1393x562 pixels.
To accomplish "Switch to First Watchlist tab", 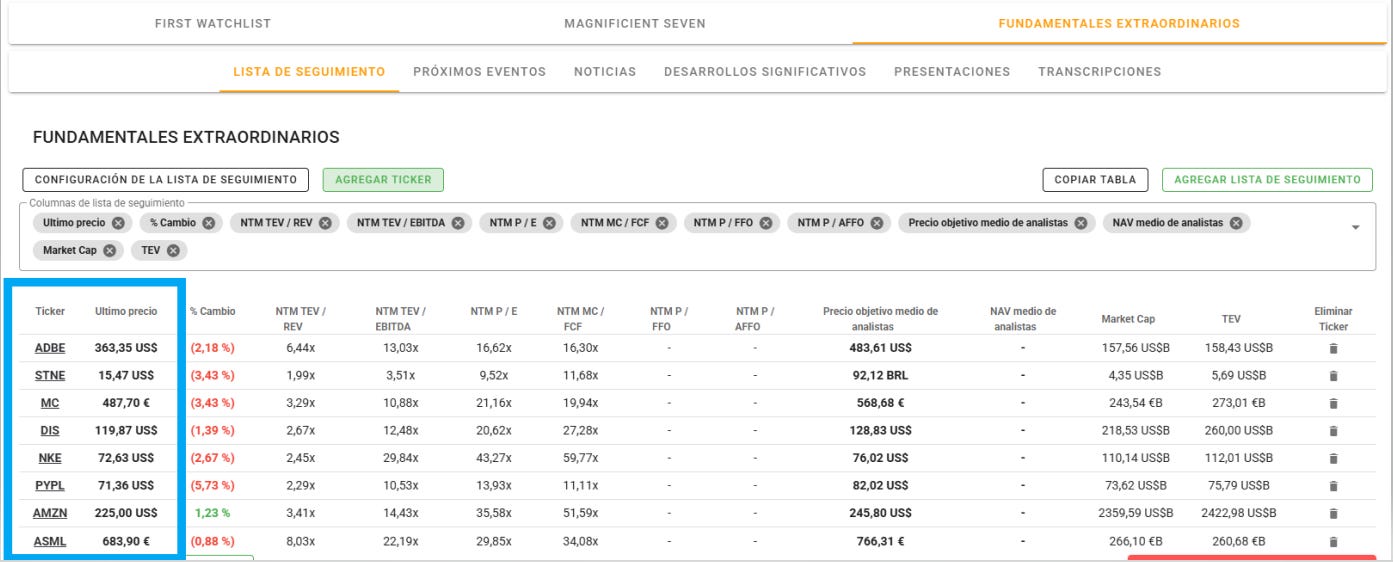I will coord(213,23).
